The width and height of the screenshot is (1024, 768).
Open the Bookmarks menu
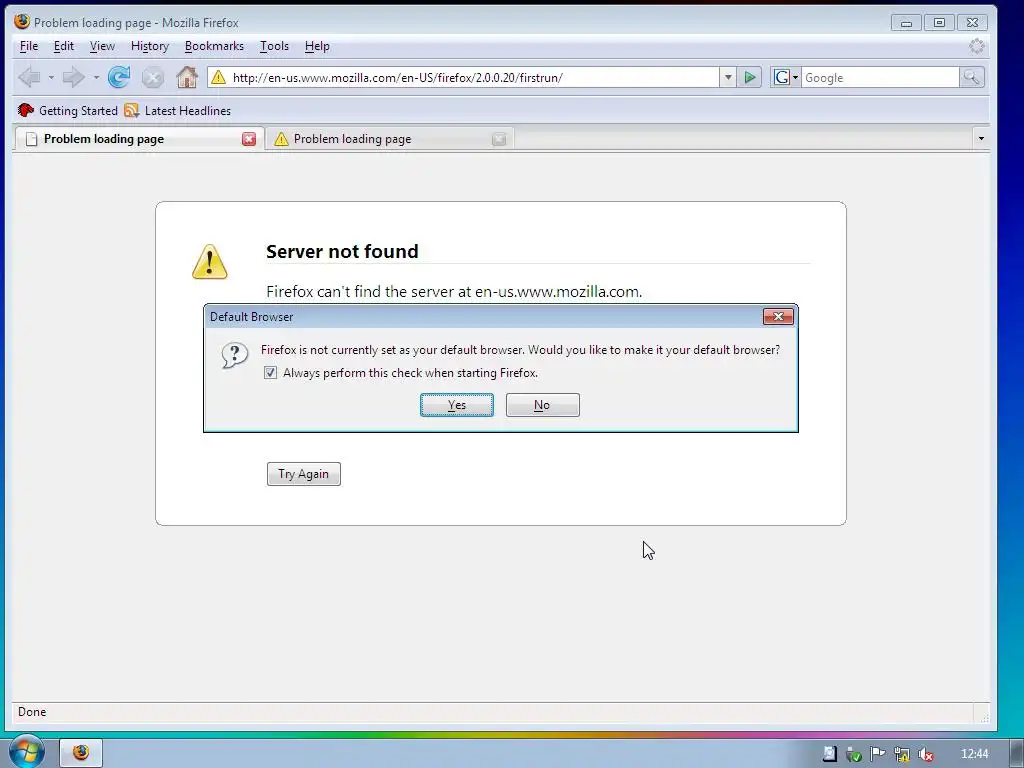(x=214, y=46)
